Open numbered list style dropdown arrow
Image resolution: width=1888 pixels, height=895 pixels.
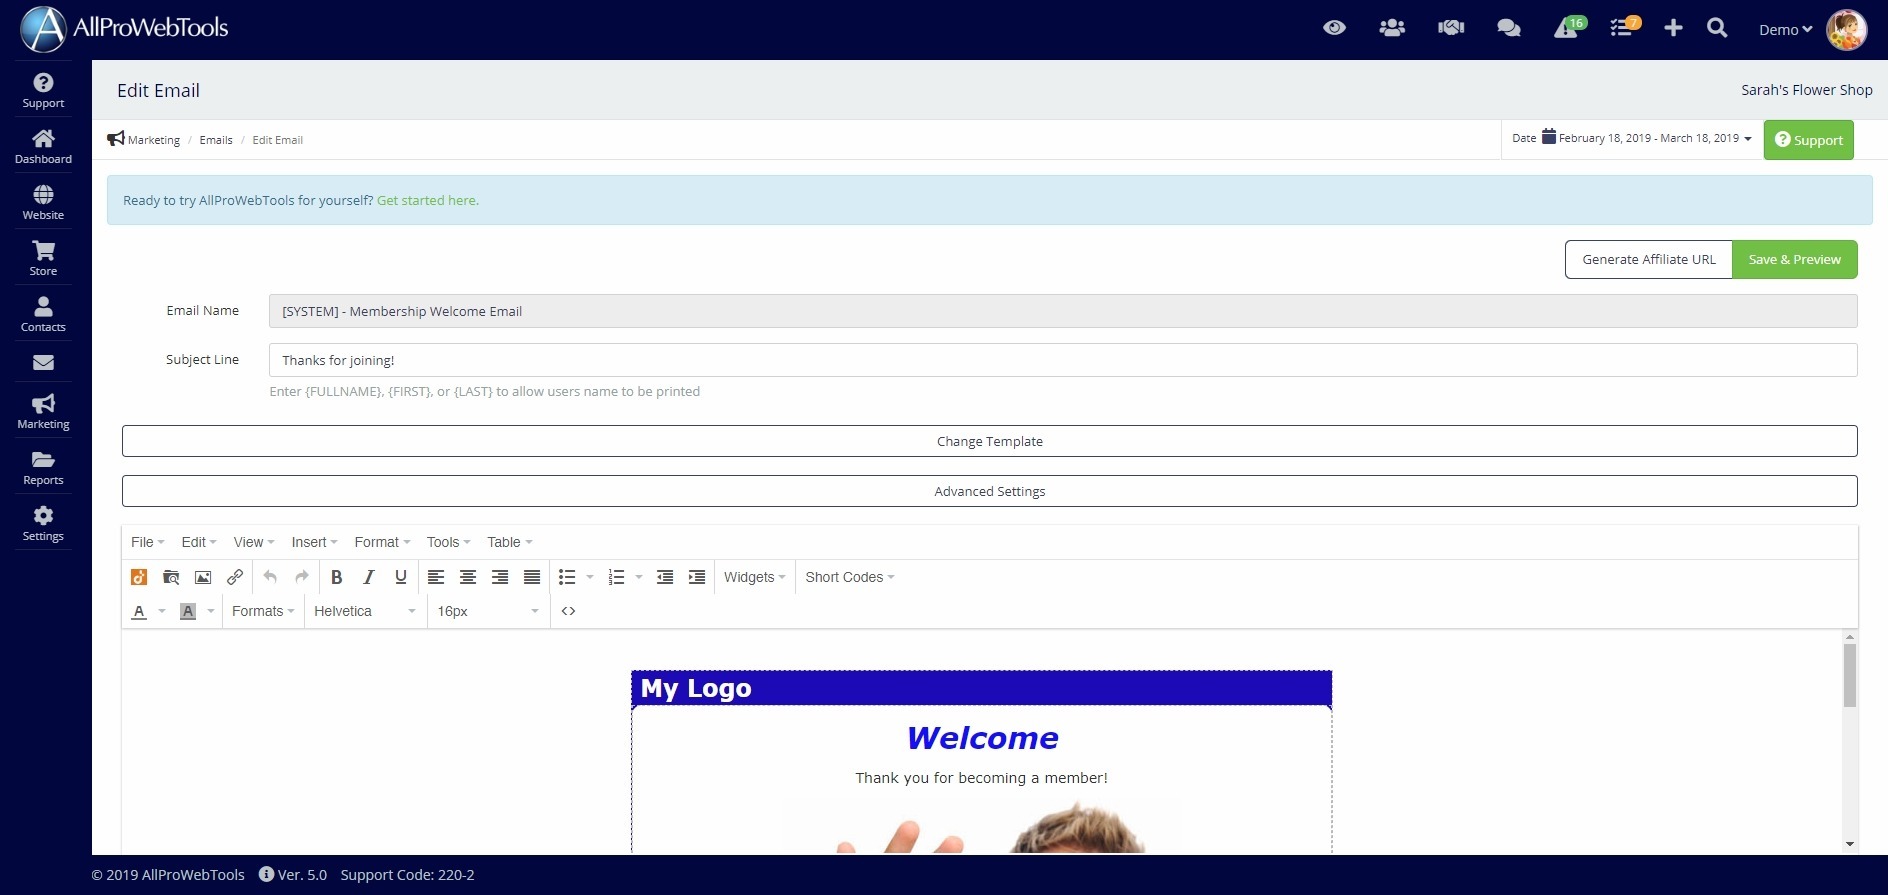639,577
